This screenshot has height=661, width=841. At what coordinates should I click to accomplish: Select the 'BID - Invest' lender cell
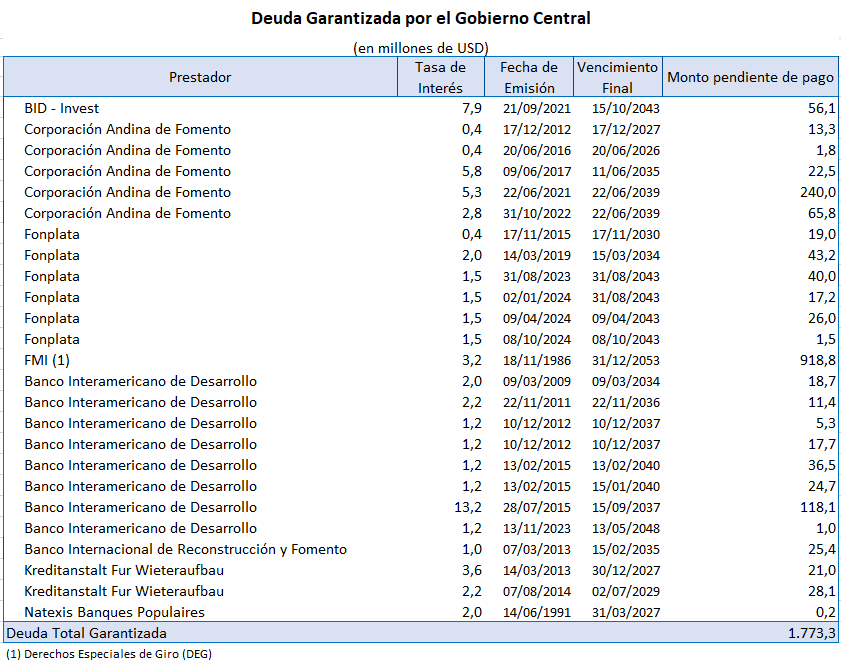point(62,108)
